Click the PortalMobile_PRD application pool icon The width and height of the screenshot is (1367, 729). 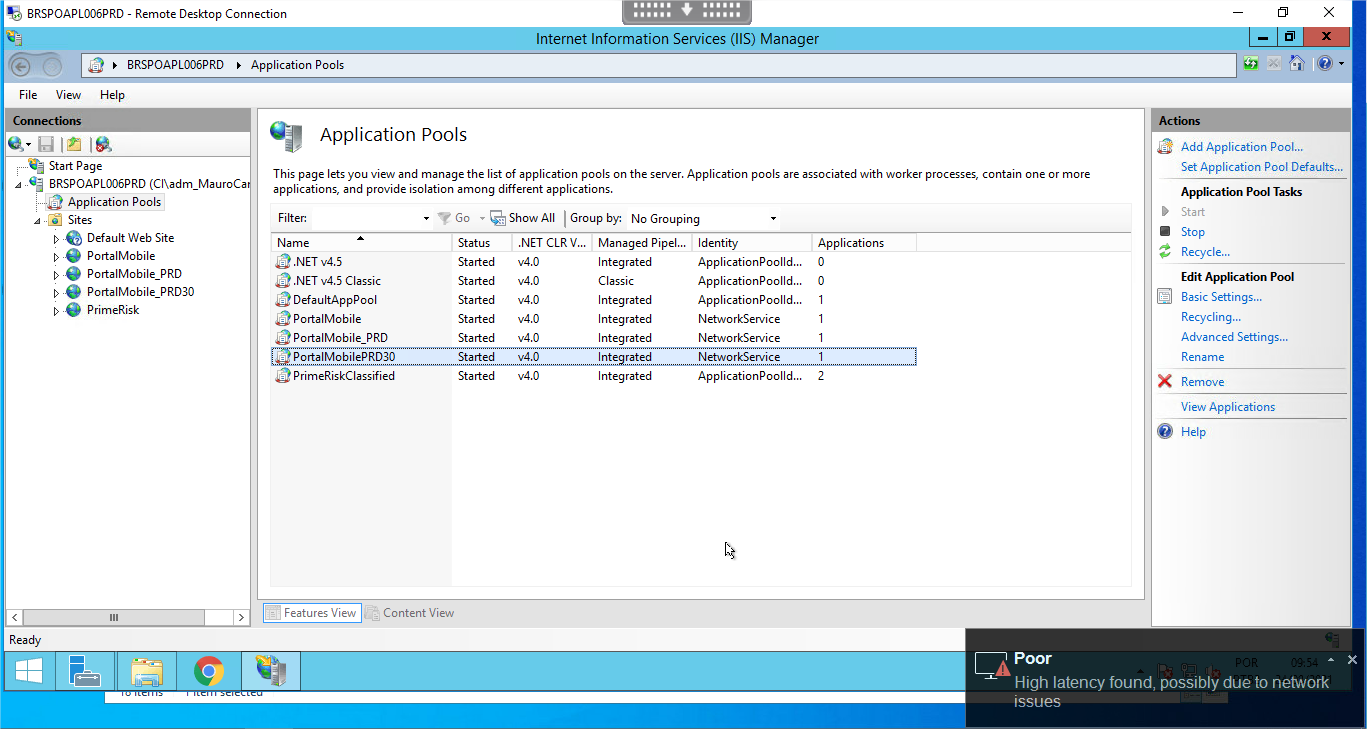[283, 338]
